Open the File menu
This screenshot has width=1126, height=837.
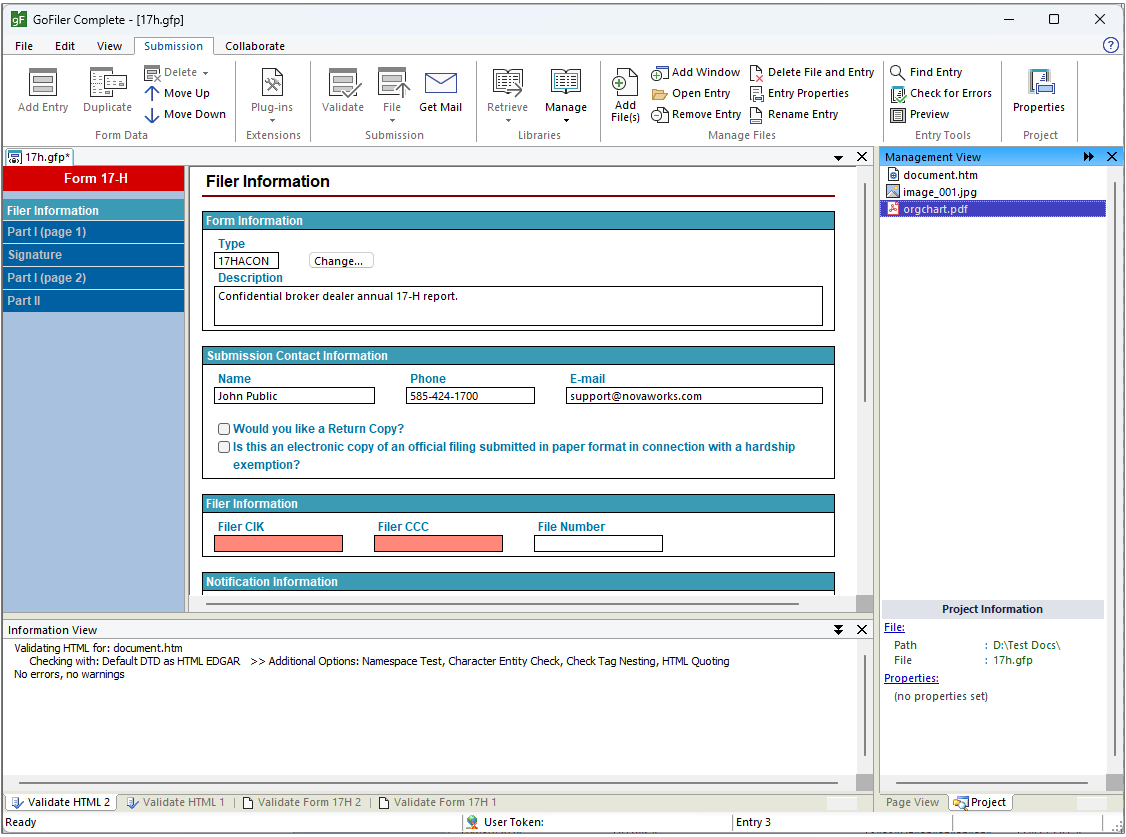pos(24,46)
